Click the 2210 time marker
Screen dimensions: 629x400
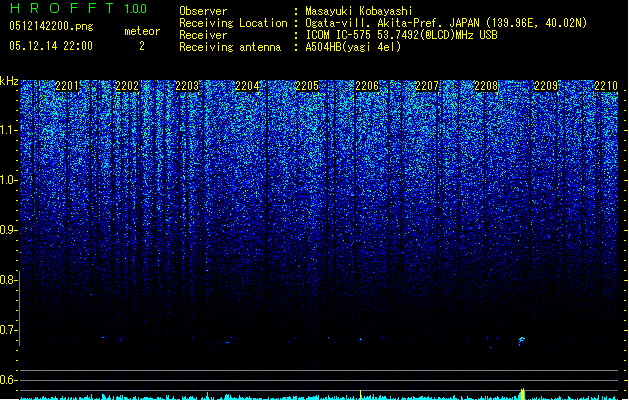tap(606, 85)
